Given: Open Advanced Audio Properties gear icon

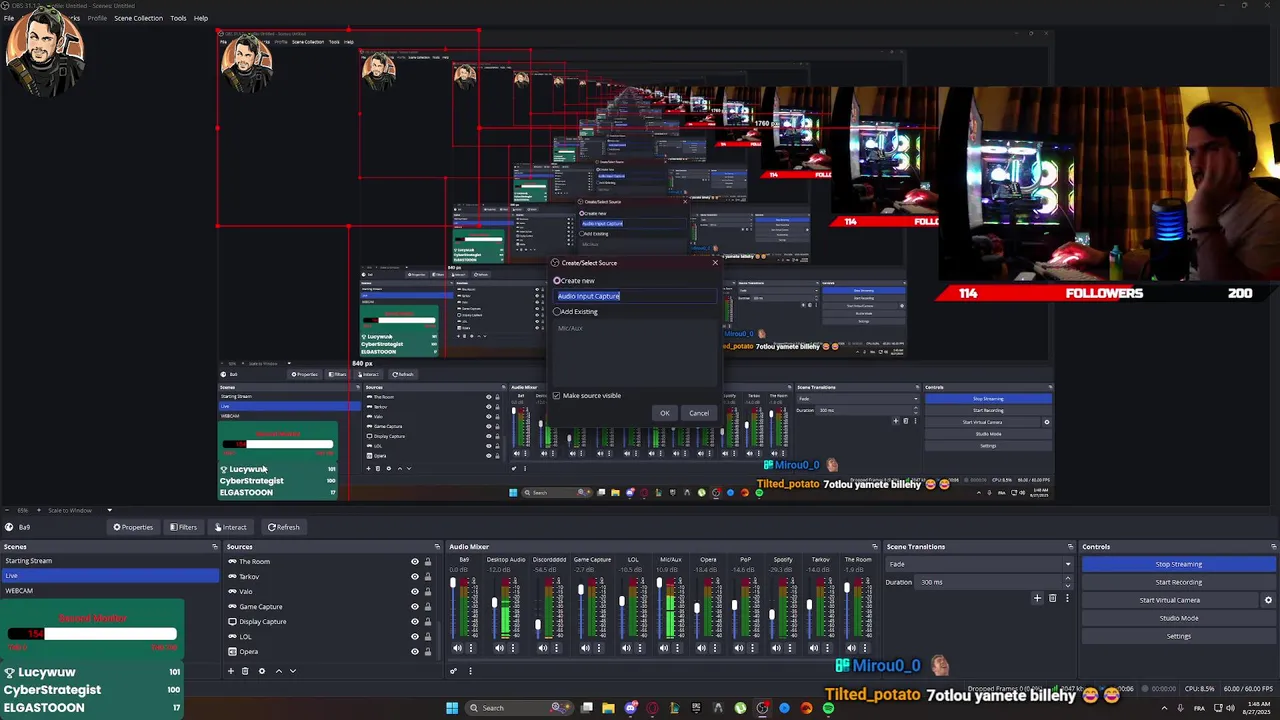Looking at the screenshot, I should click(453, 671).
